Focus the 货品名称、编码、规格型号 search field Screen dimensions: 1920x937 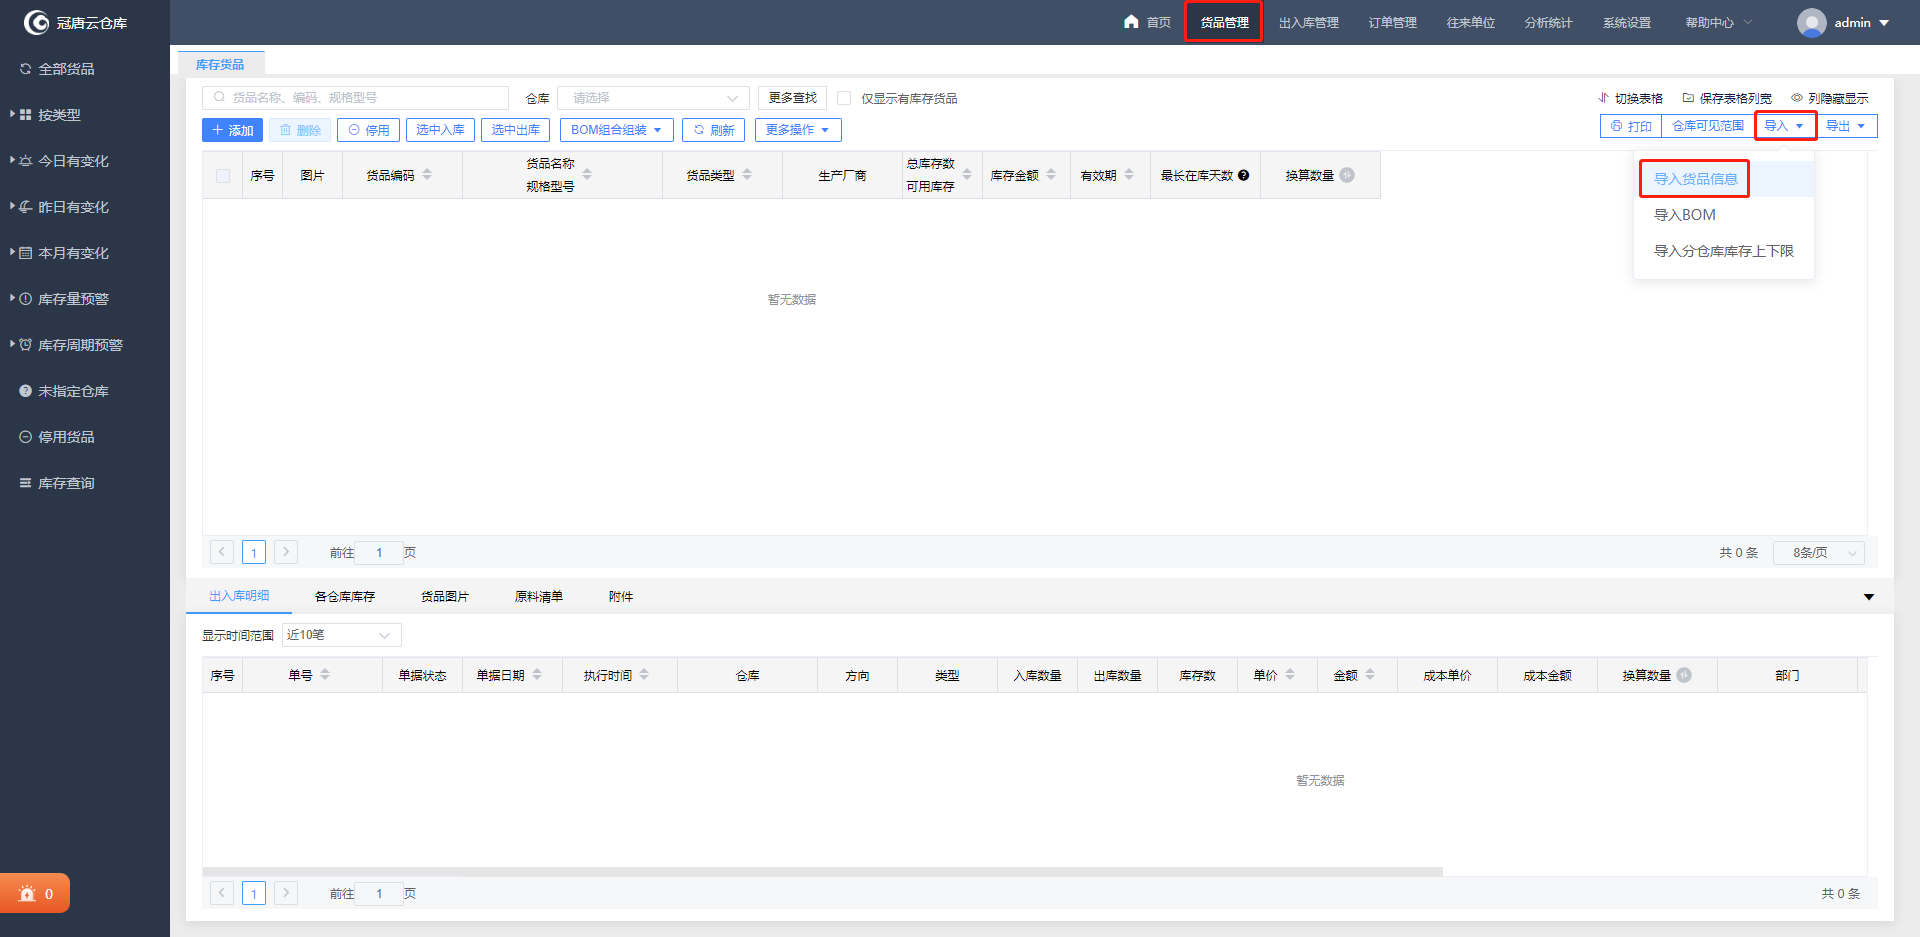[356, 98]
